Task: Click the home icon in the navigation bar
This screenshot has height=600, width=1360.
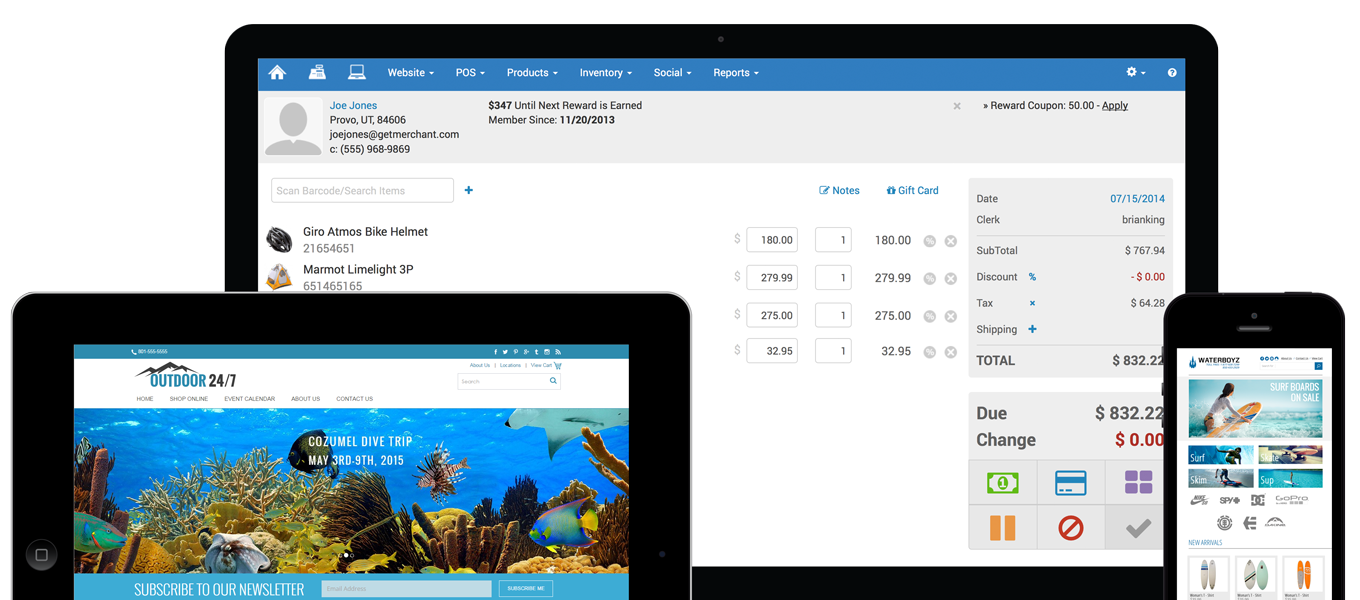Action: (277, 72)
